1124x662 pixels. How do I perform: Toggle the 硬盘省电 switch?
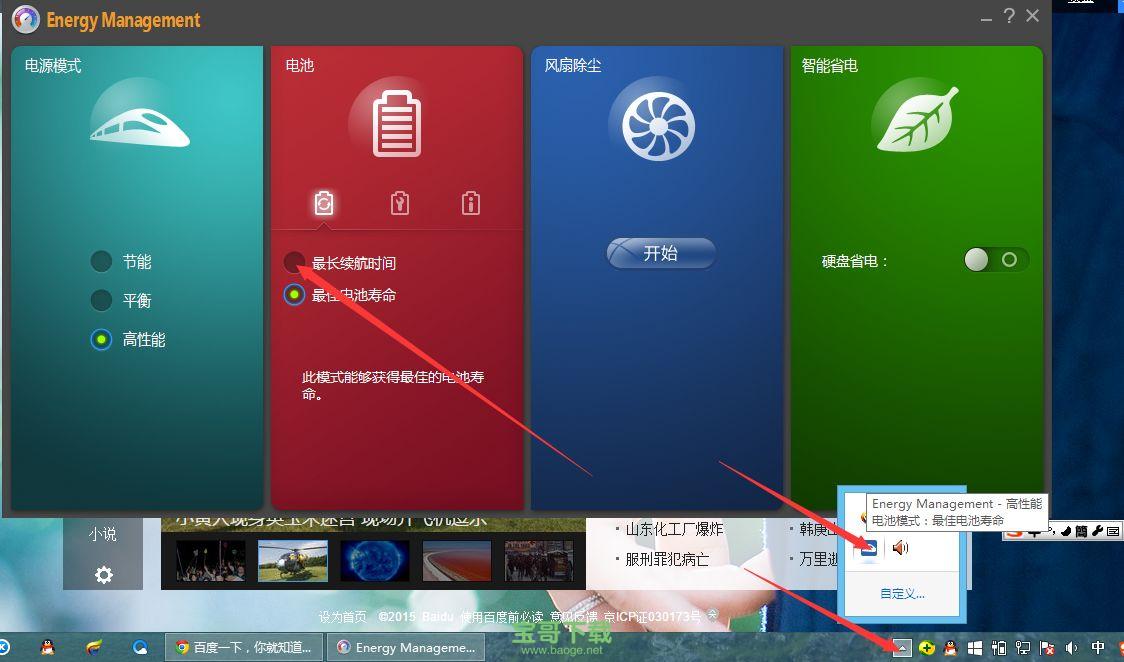point(994,260)
